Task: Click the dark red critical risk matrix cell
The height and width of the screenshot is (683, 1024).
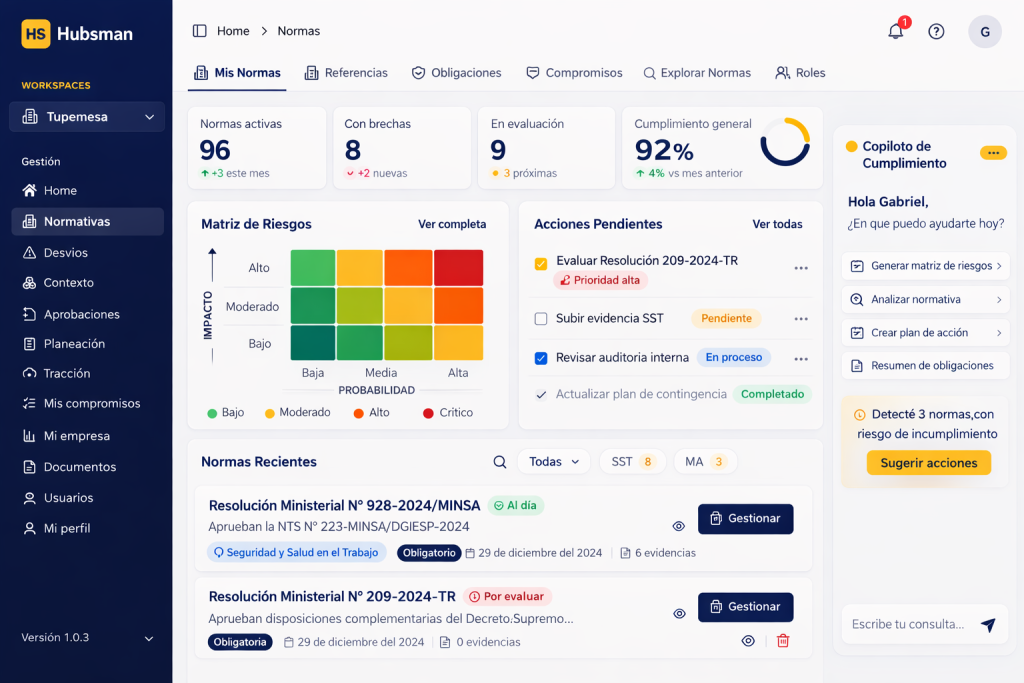Action: (459, 268)
